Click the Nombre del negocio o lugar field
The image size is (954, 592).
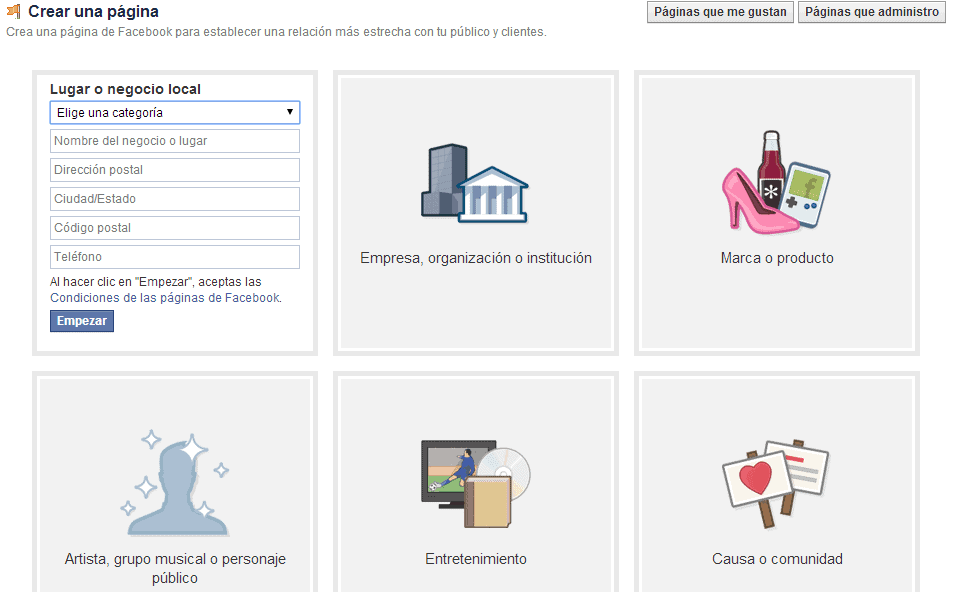[x=175, y=141]
